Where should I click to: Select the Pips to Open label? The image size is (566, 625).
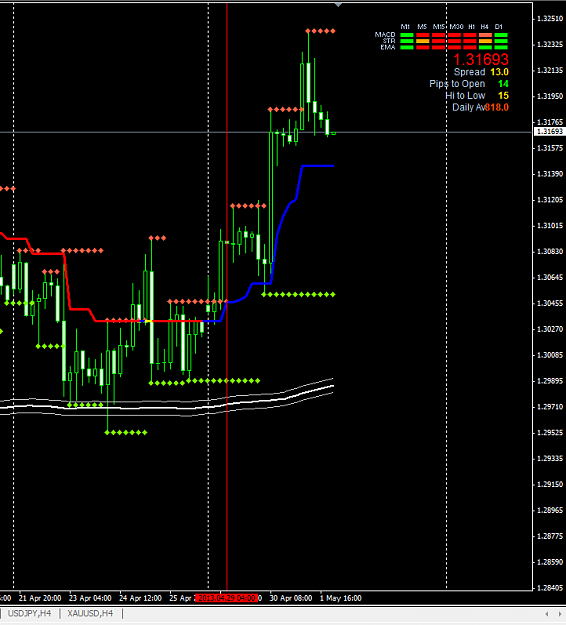click(457, 84)
